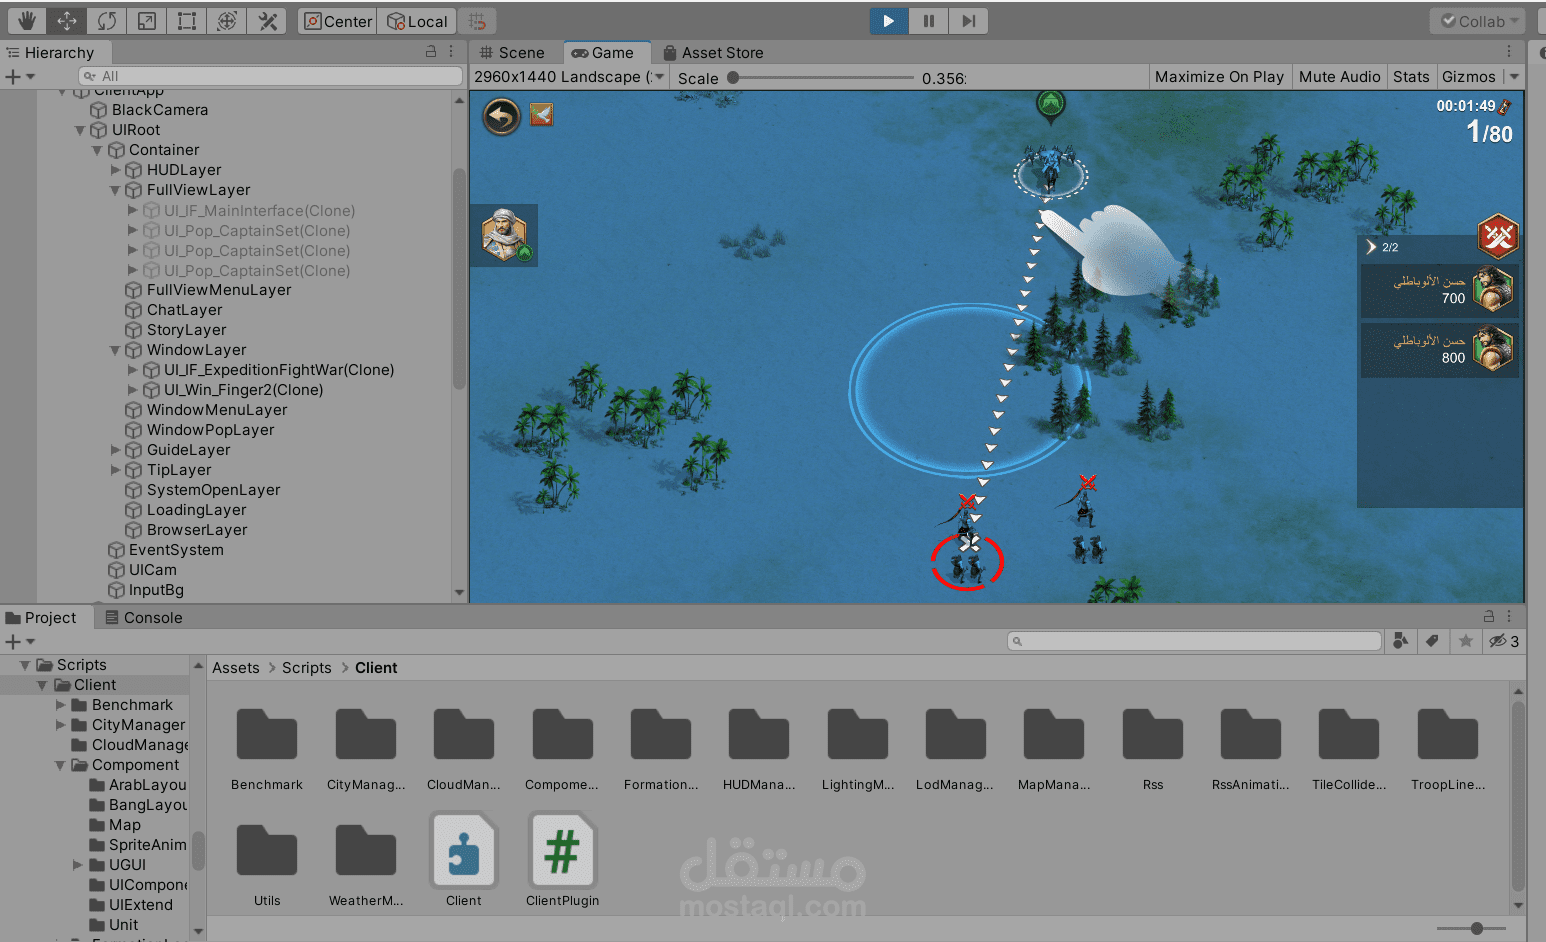Adjust the game view Scale slider
This screenshot has height=942, width=1546.
(x=822, y=77)
